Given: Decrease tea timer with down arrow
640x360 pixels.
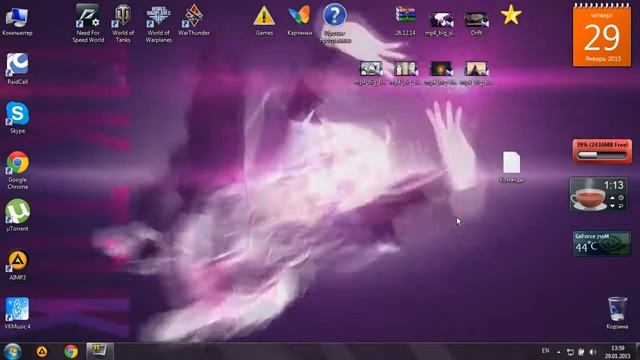Looking at the screenshot, I should pos(612,206).
